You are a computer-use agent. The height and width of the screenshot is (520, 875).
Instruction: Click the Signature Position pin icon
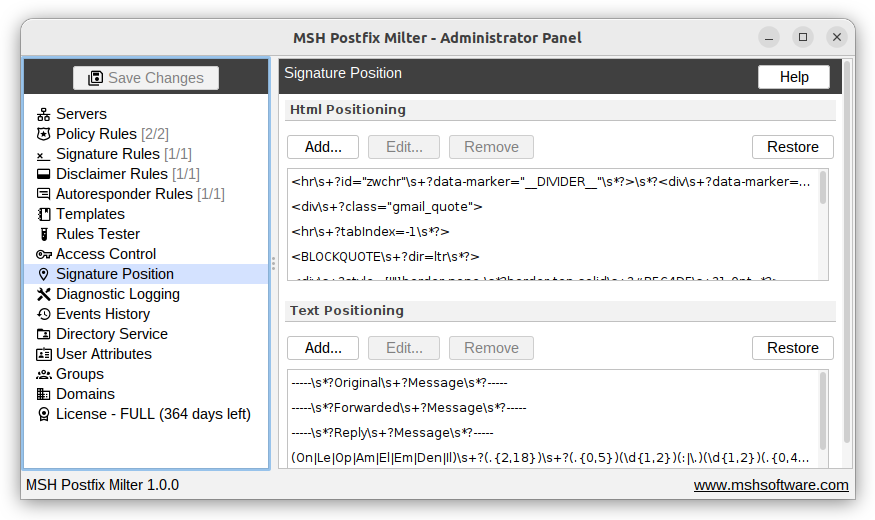click(44, 274)
